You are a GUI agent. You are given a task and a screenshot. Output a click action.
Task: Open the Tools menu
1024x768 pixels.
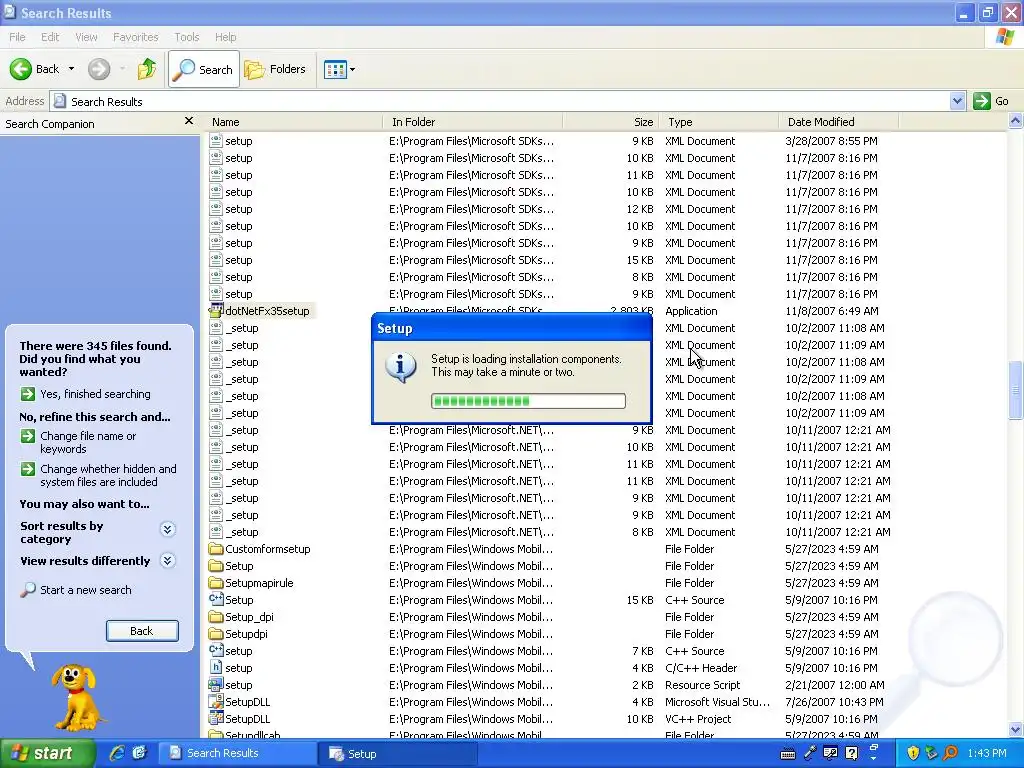point(186,37)
